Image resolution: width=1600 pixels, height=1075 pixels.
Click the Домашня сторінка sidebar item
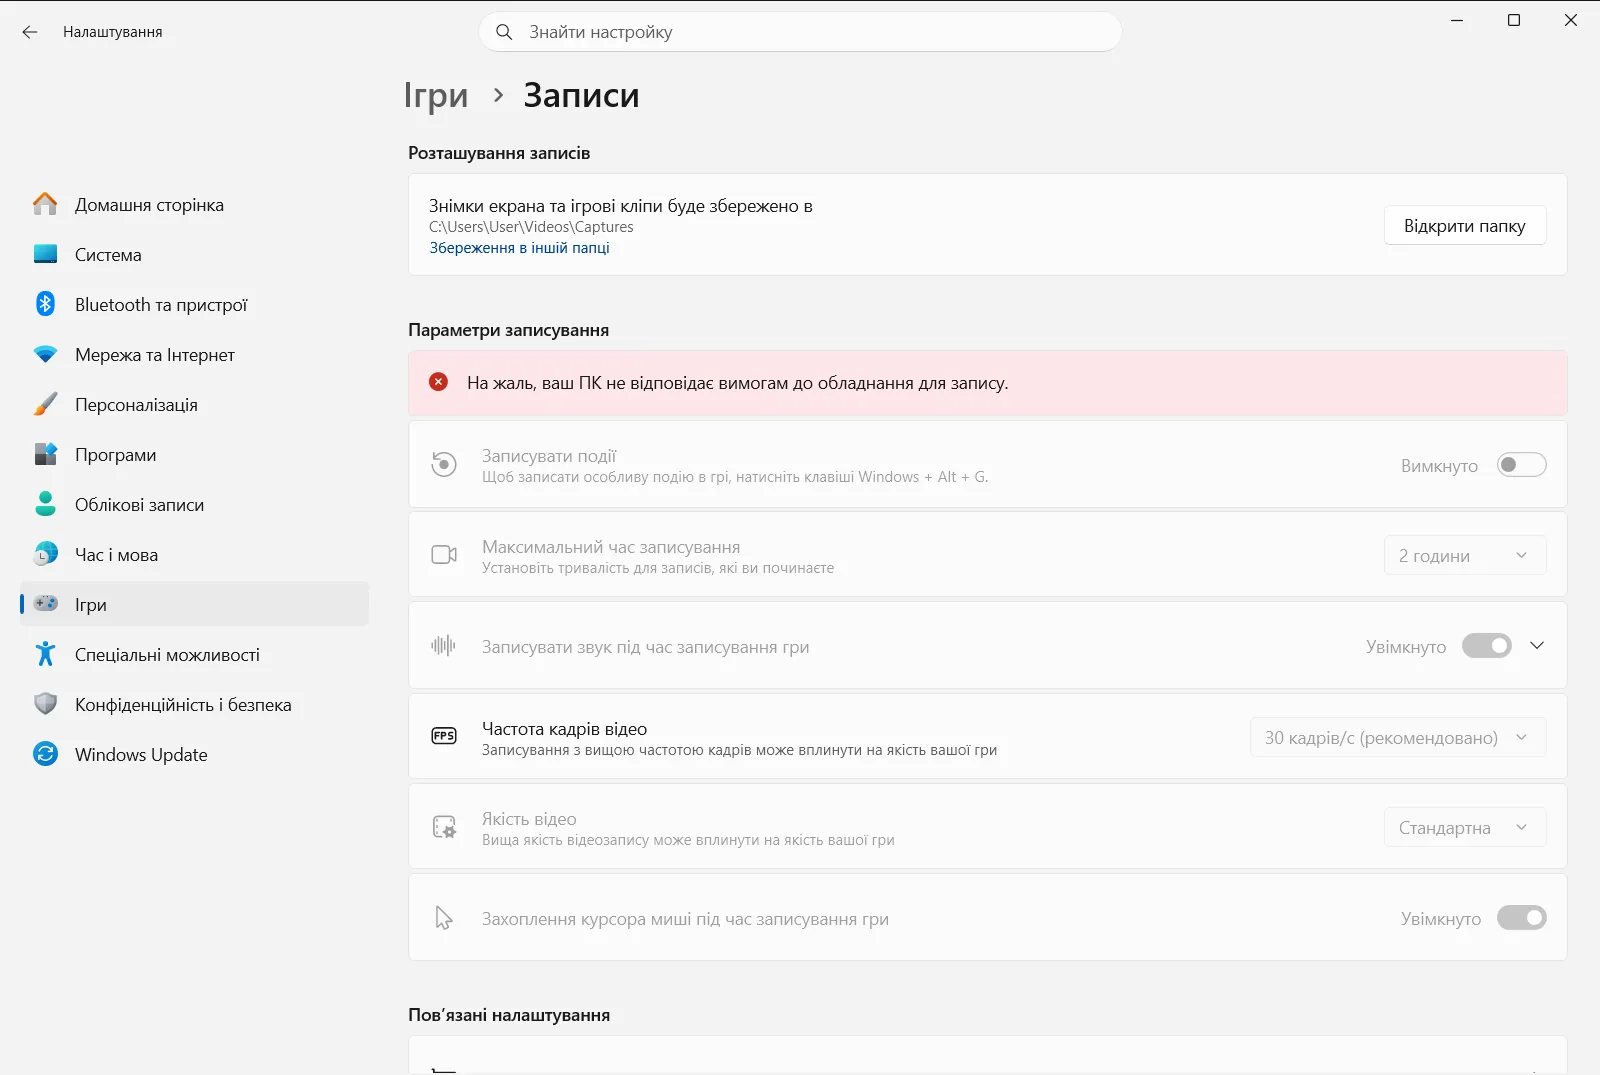pyautogui.click(x=195, y=204)
